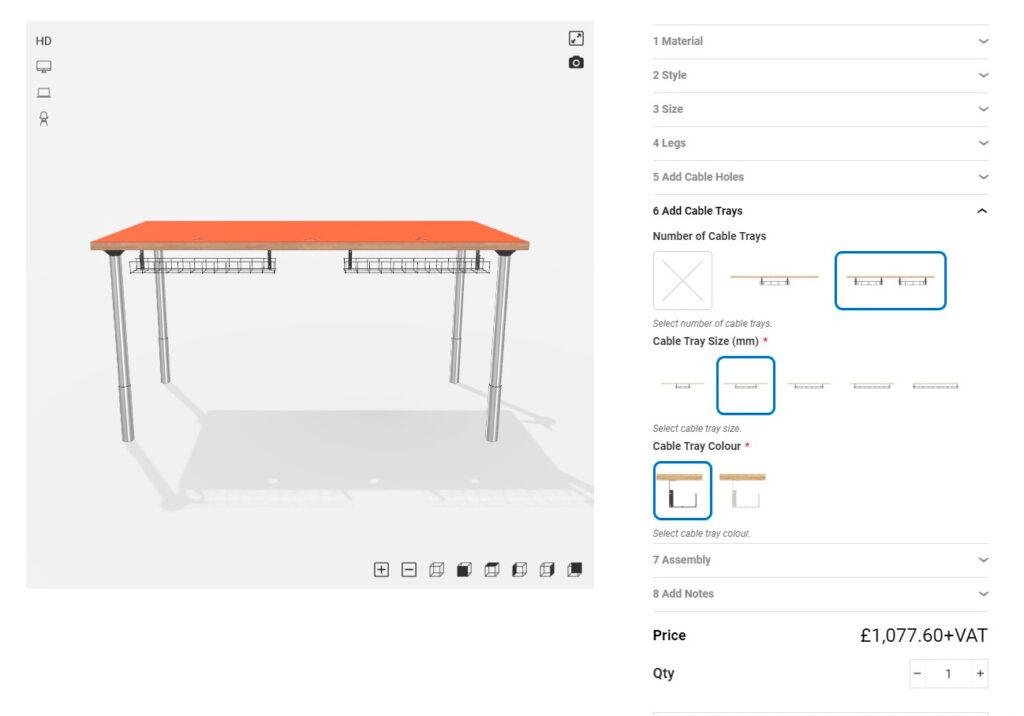Image resolution: width=1024 pixels, height=716 pixels.
Task: Select the wireframe perspective cube view
Action: pos(437,570)
